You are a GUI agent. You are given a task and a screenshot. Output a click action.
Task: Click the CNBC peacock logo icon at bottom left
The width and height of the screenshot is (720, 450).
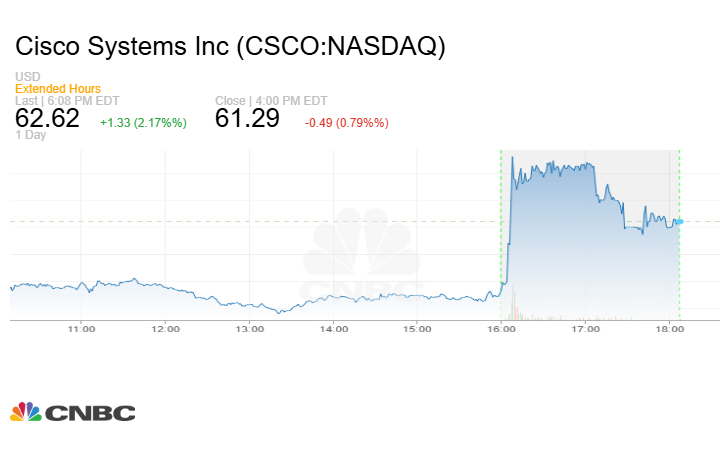tap(25, 412)
